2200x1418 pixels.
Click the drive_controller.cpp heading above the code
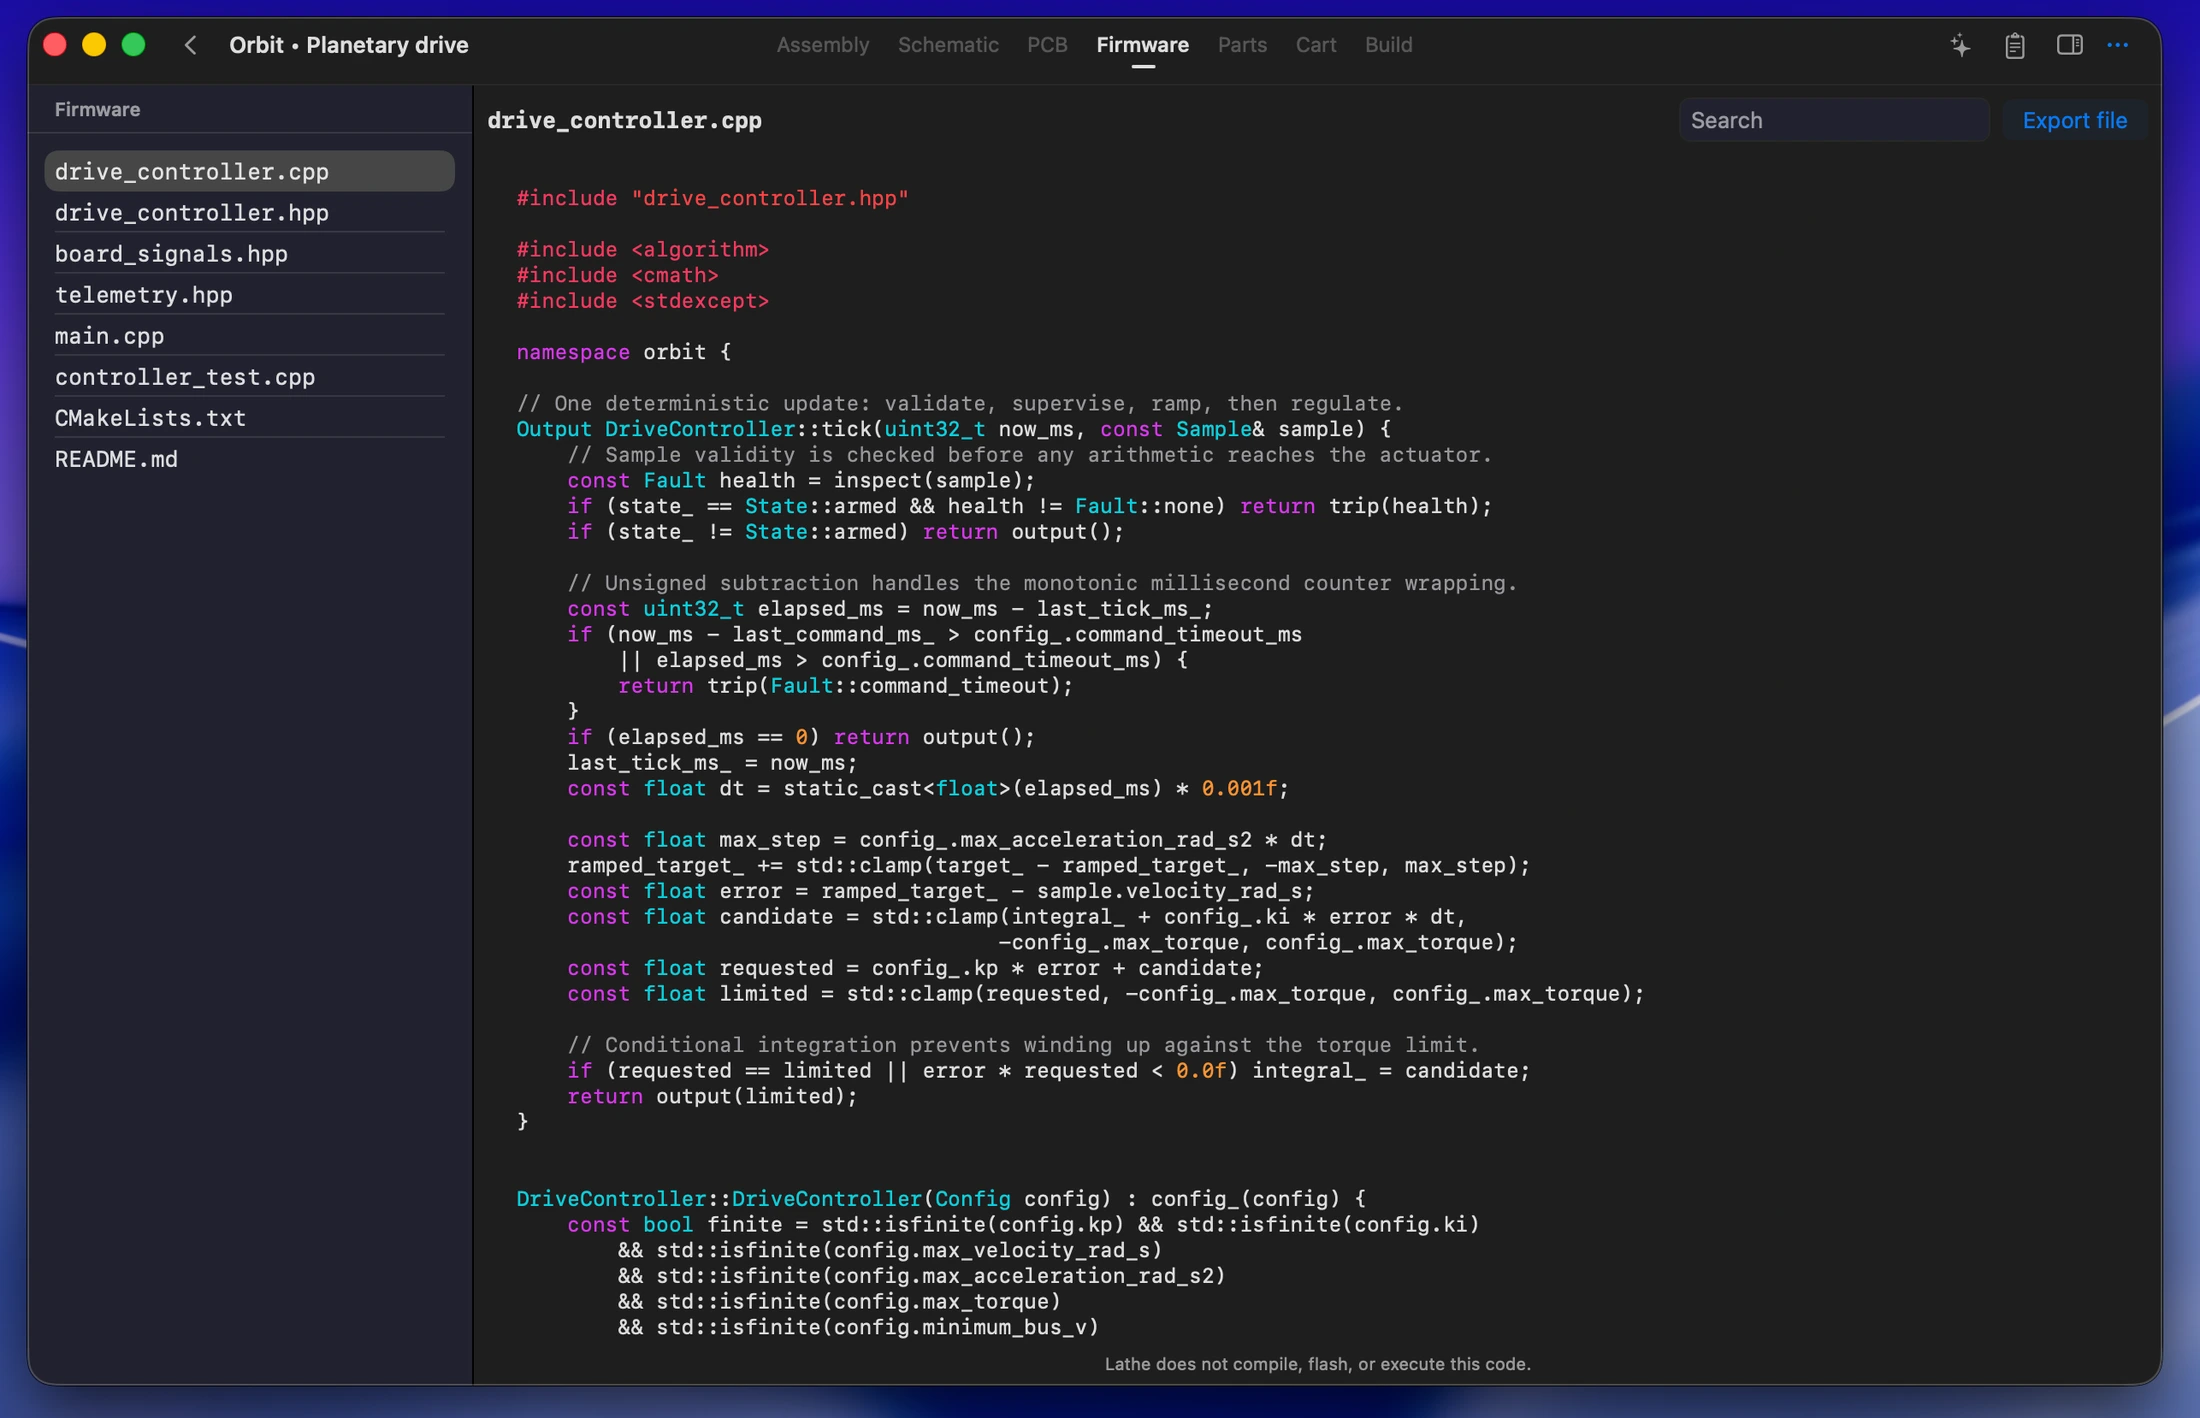coord(624,120)
